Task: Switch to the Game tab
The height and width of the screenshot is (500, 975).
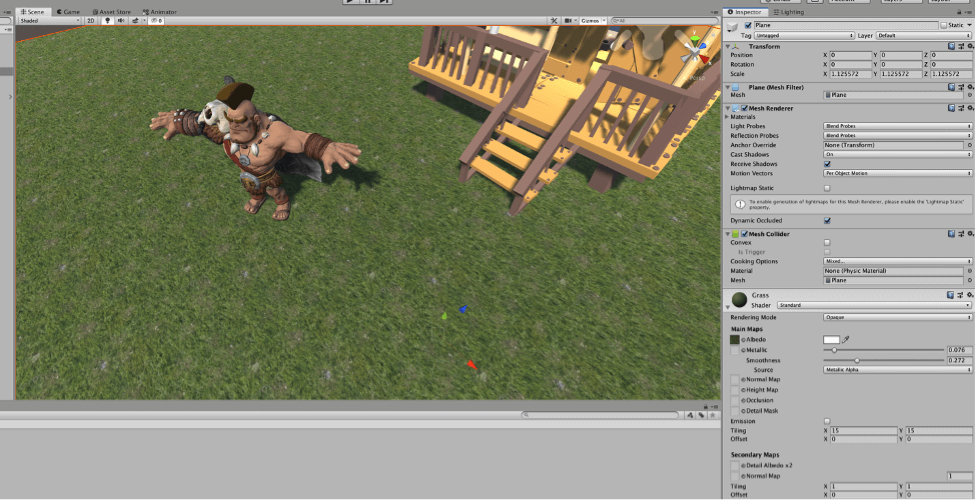Action: click(x=67, y=12)
